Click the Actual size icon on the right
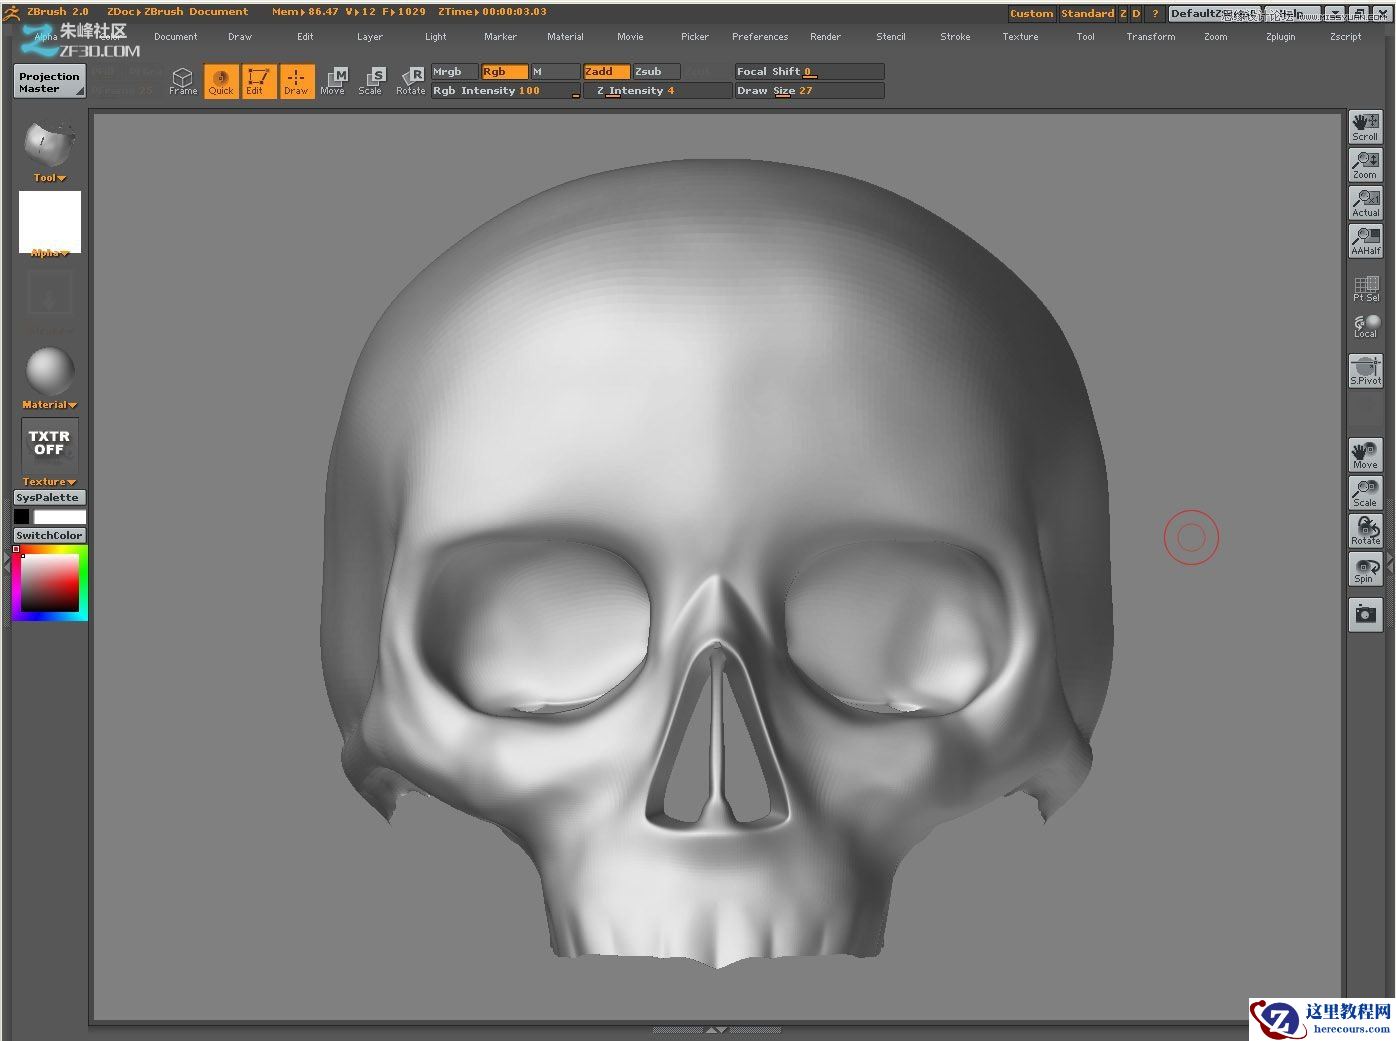 pos(1364,202)
